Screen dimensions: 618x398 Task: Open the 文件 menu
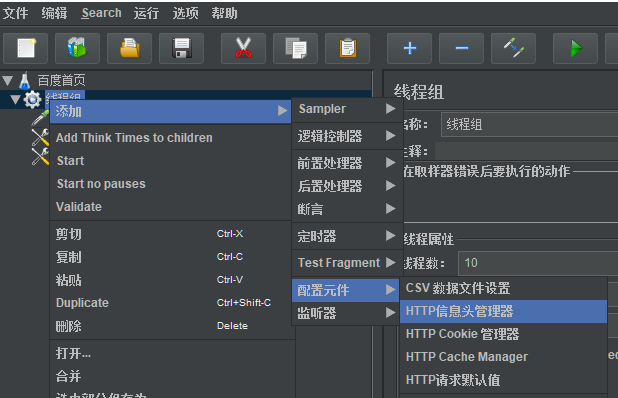pos(15,13)
